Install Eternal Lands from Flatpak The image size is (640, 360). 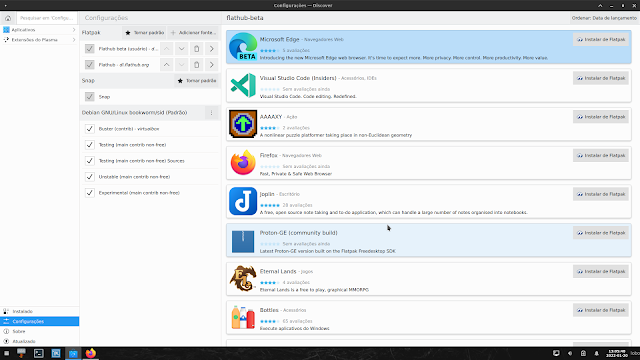(x=601, y=271)
